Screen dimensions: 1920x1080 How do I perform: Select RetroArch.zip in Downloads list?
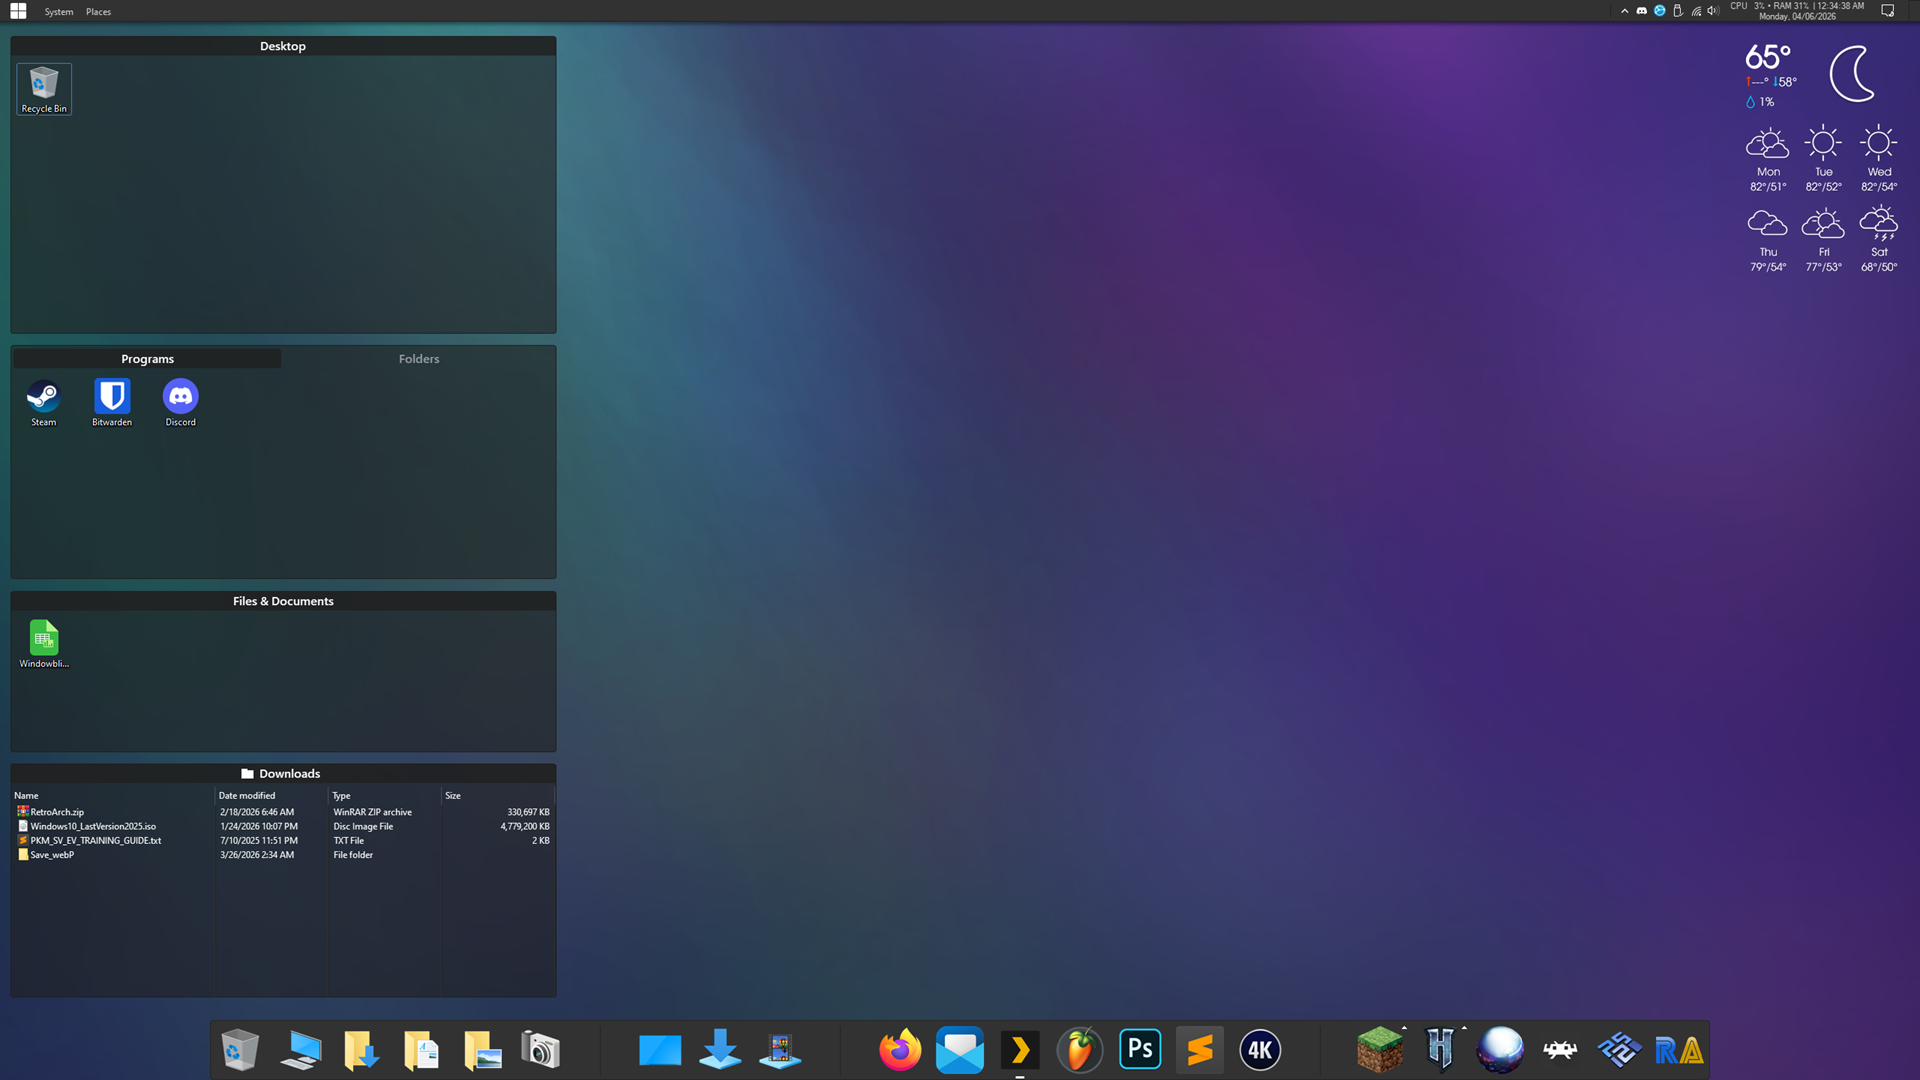point(57,812)
